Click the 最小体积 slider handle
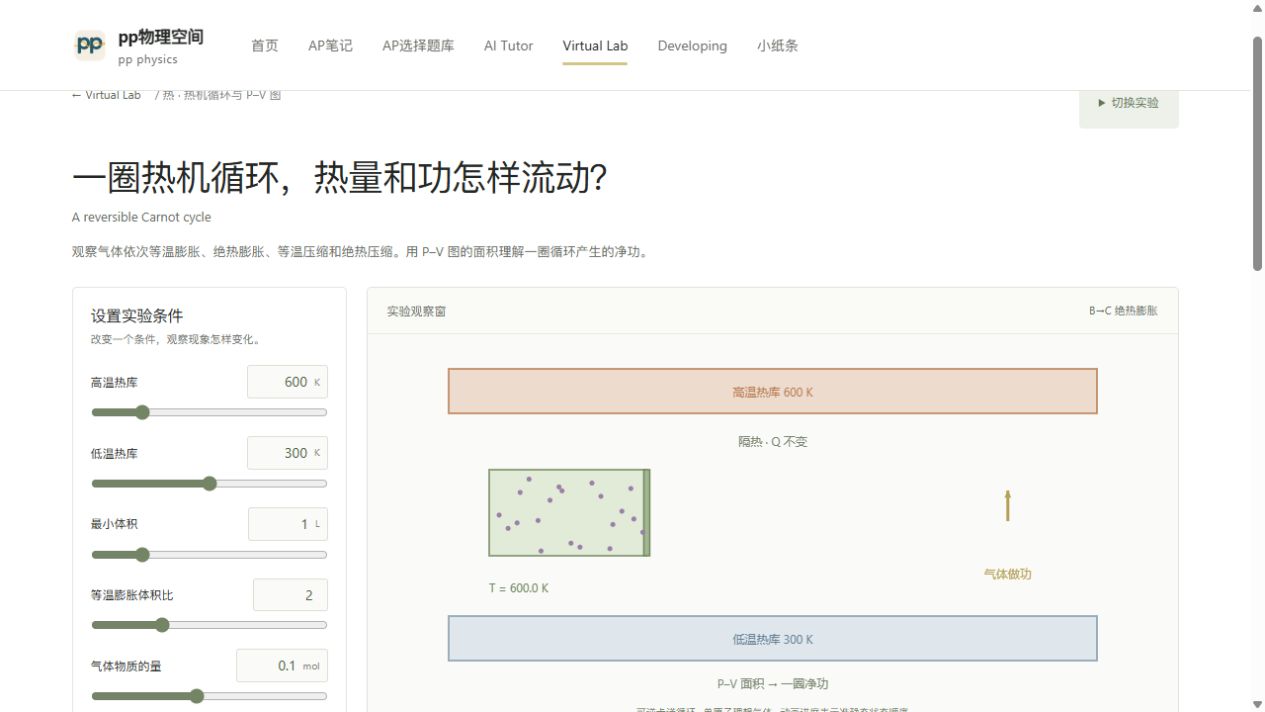This screenshot has height=712, width=1265. coord(142,554)
